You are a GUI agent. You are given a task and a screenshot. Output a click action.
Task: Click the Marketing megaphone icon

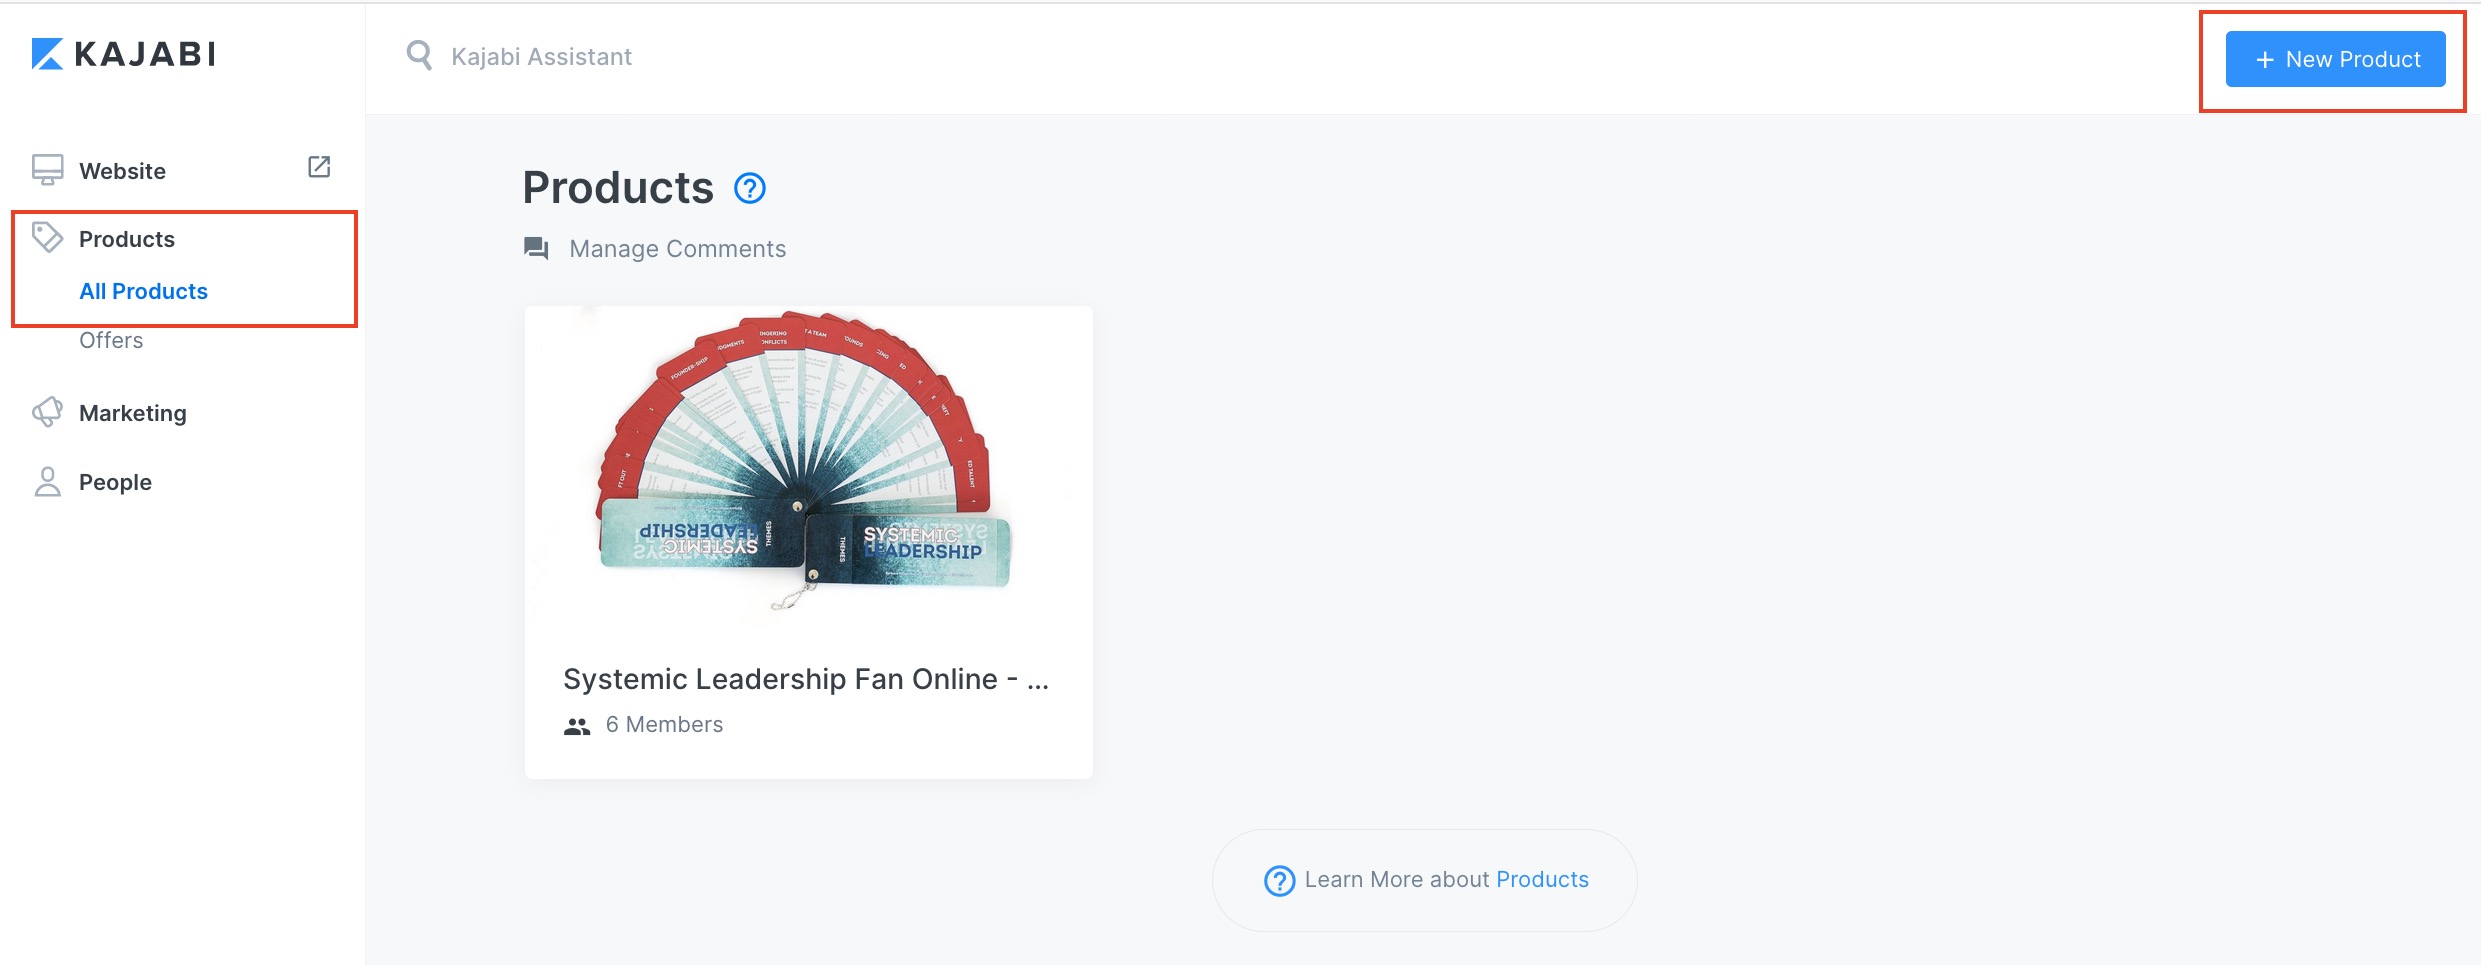(x=47, y=412)
